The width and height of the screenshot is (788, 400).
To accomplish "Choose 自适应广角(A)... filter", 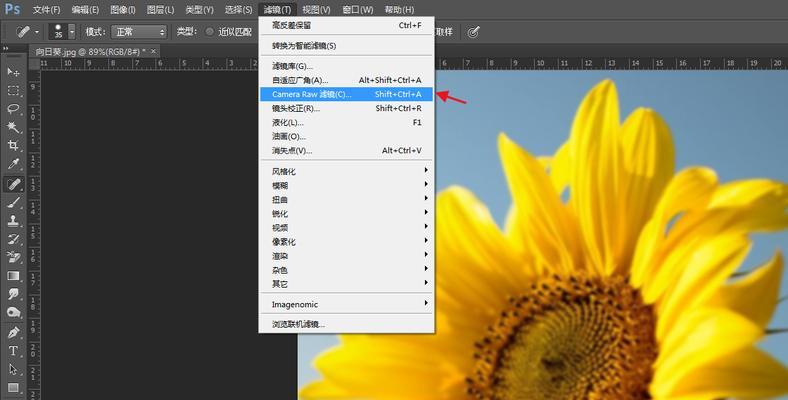I will point(346,80).
